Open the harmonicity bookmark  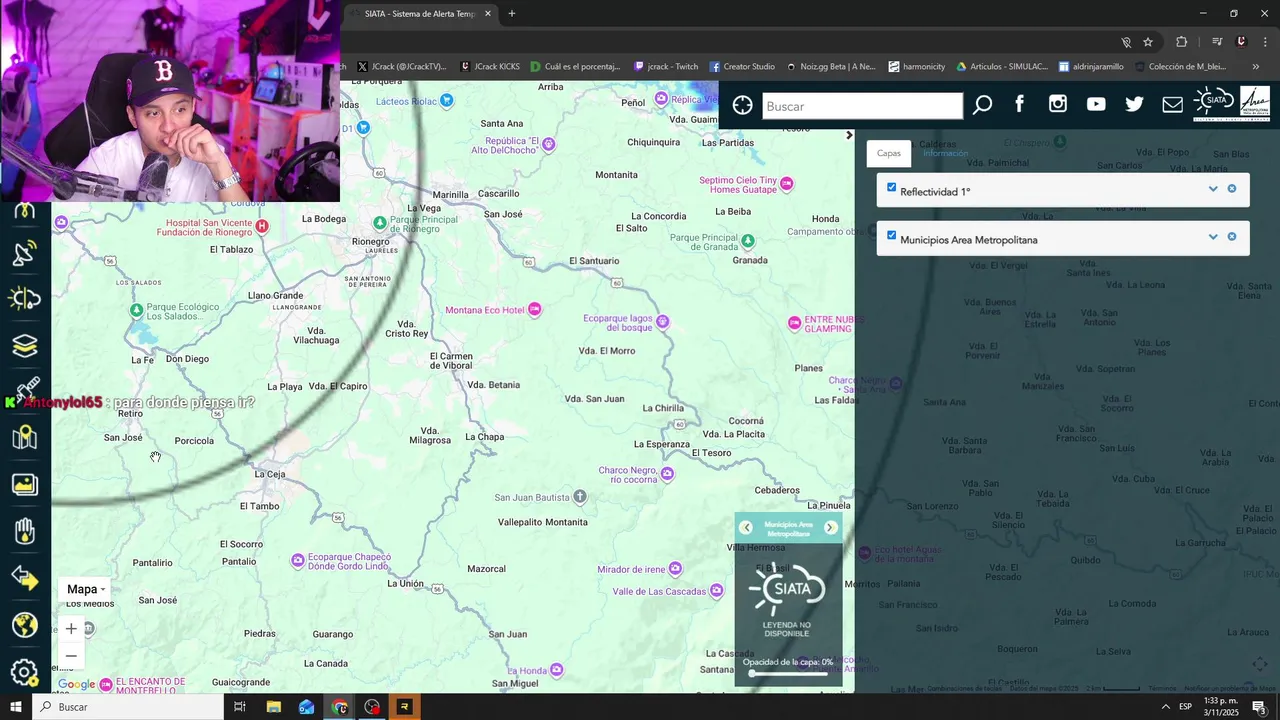(x=916, y=67)
